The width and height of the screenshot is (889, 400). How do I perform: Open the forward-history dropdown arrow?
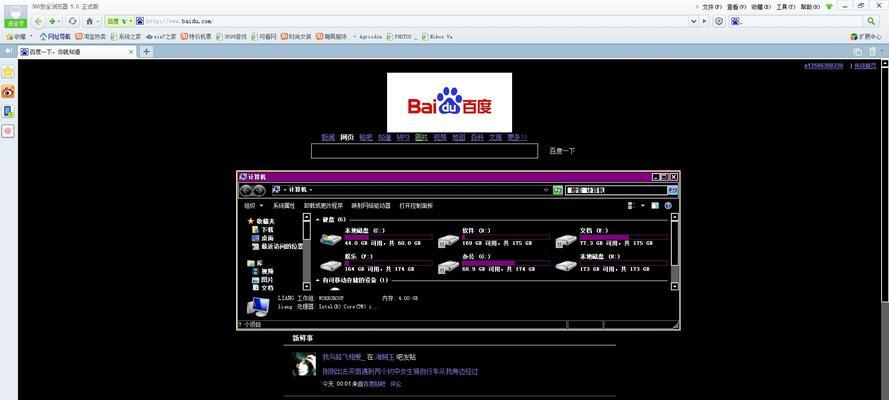point(60,21)
